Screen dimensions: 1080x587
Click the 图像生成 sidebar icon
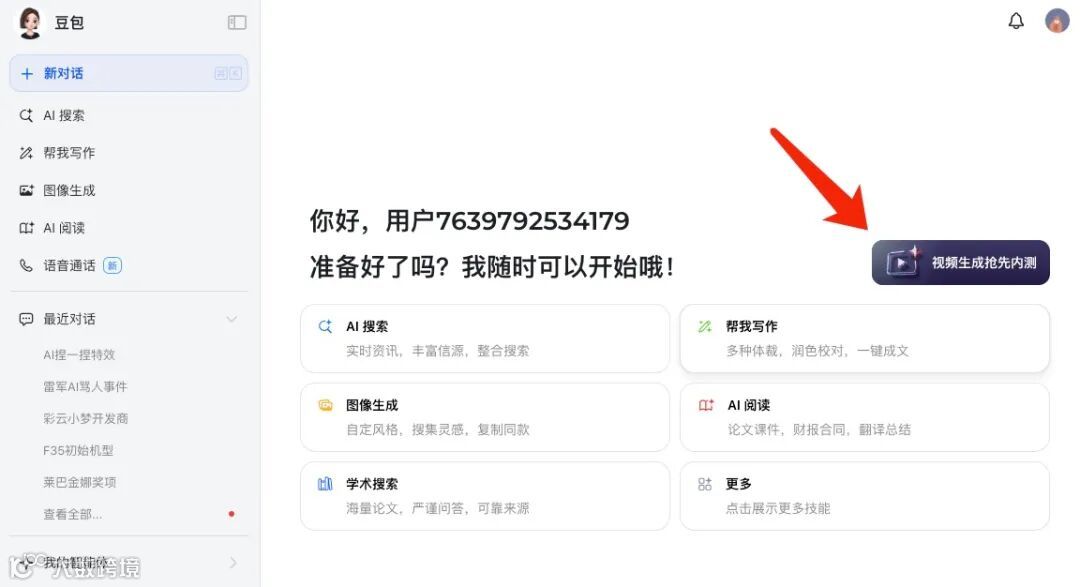[x=26, y=191]
